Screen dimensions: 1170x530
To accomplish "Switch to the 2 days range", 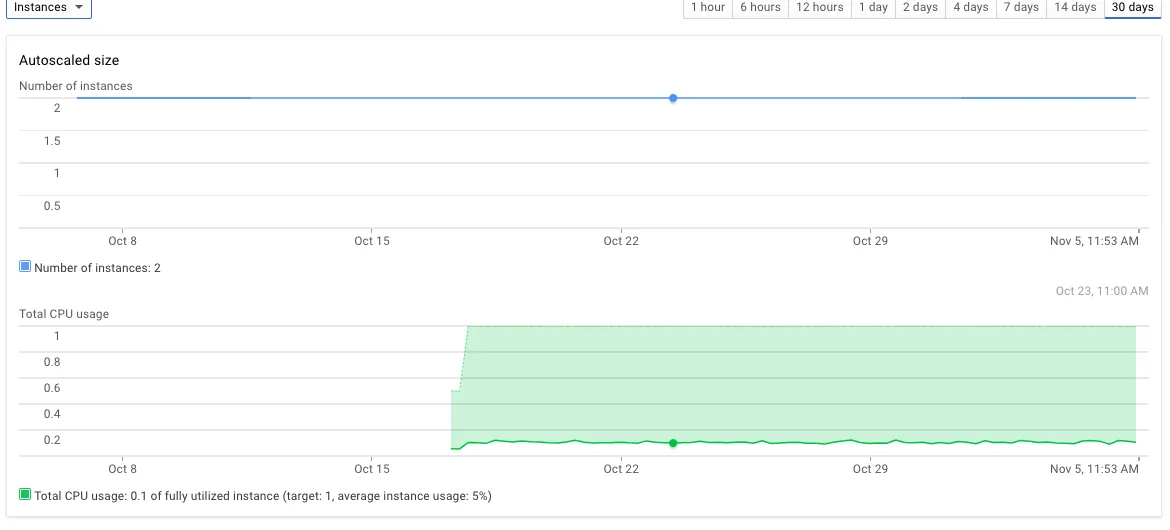I will coord(919,7).
